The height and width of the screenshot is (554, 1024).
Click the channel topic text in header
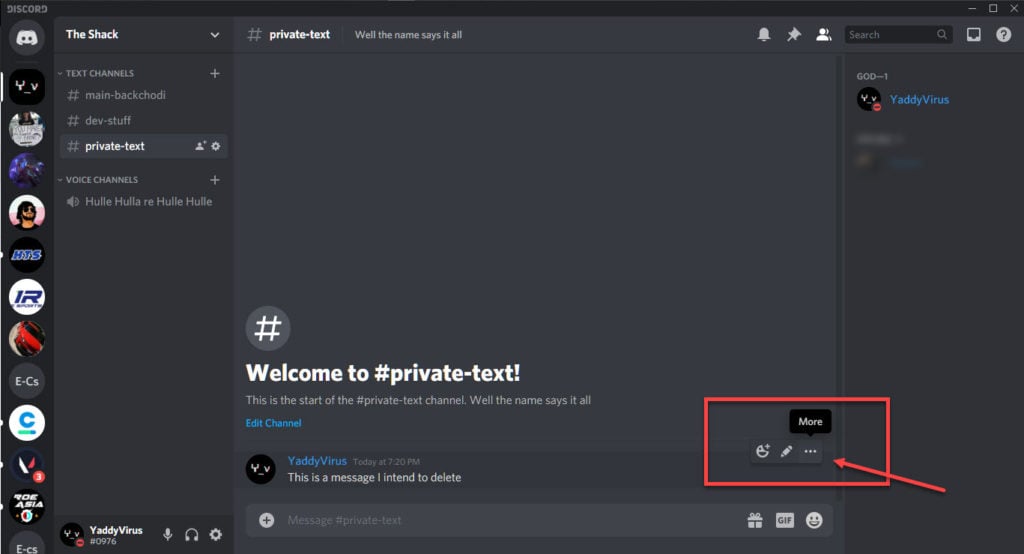point(408,35)
